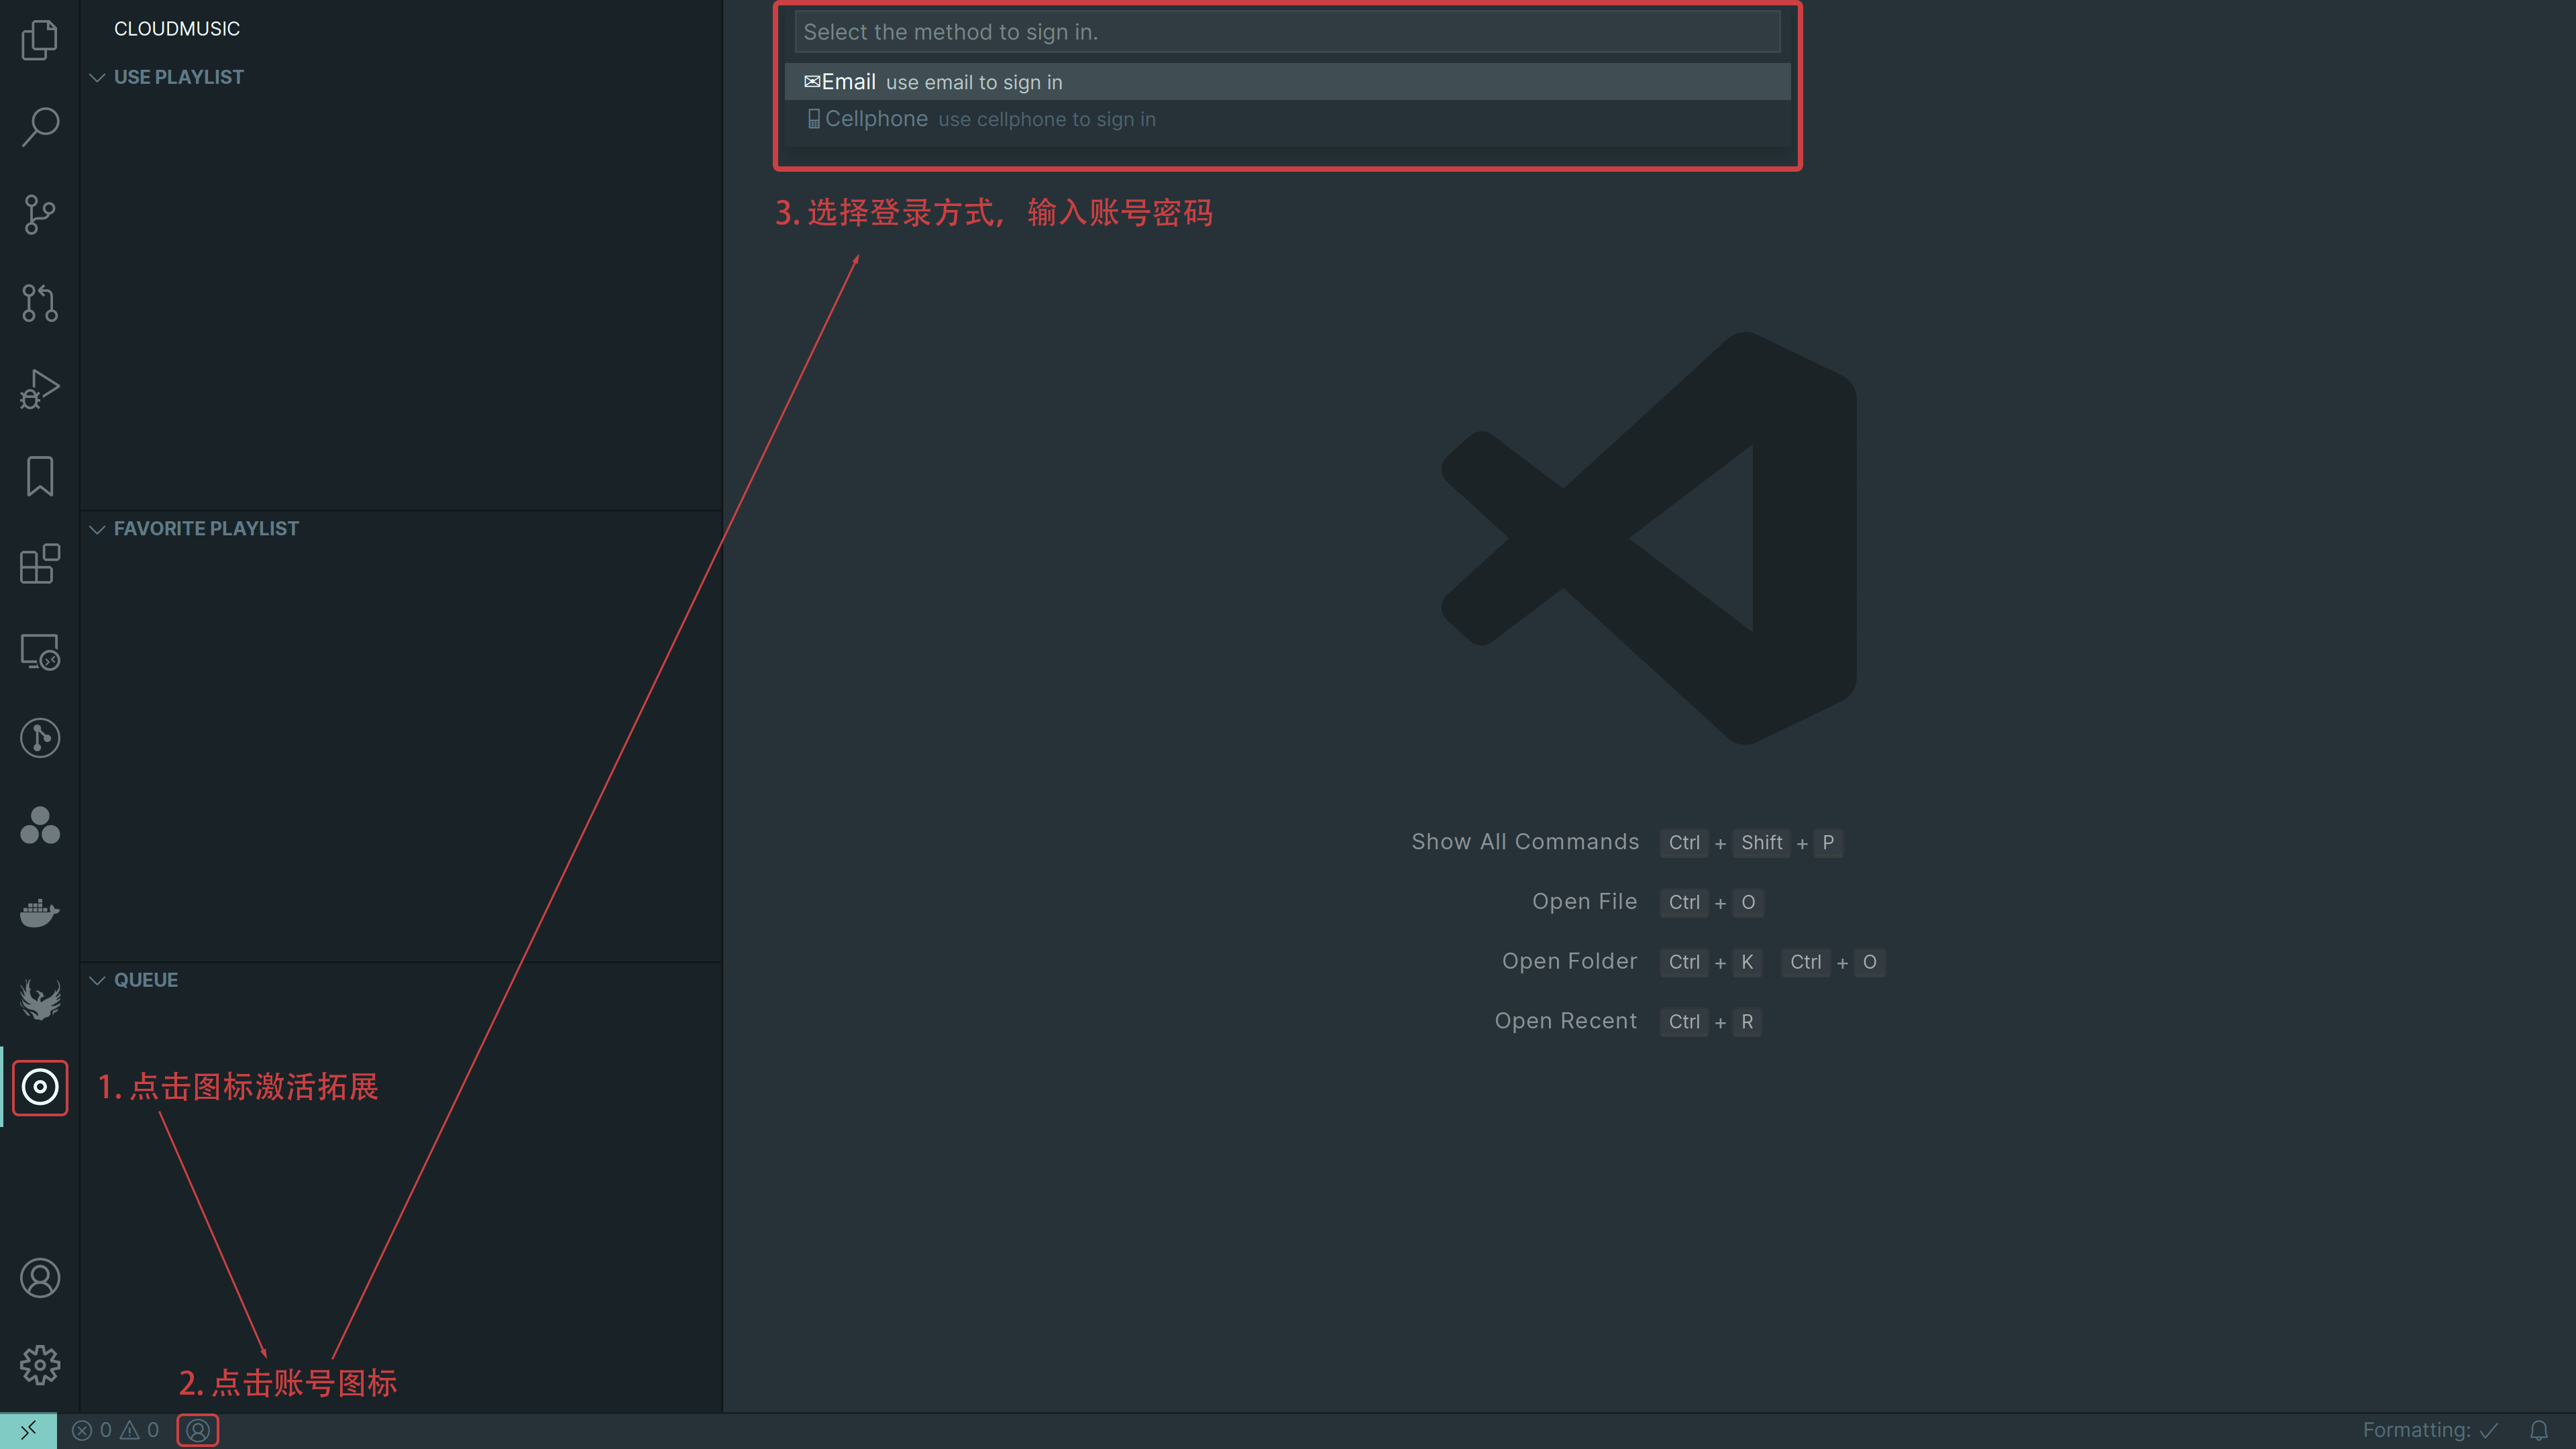Focus the sign-in method input box
2576x1449 pixels.
coord(1287,32)
